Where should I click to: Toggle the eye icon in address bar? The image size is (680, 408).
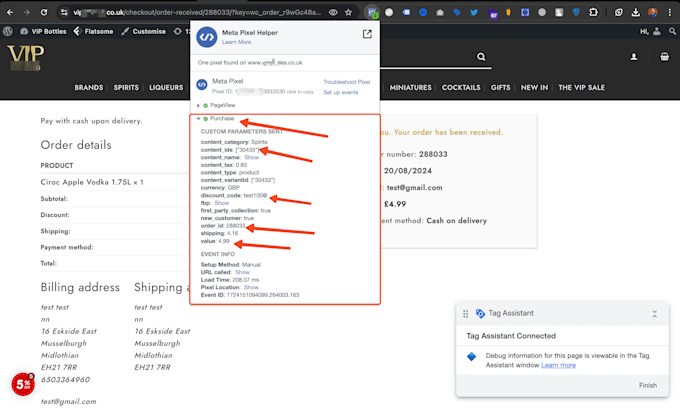(x=333, y=12)
